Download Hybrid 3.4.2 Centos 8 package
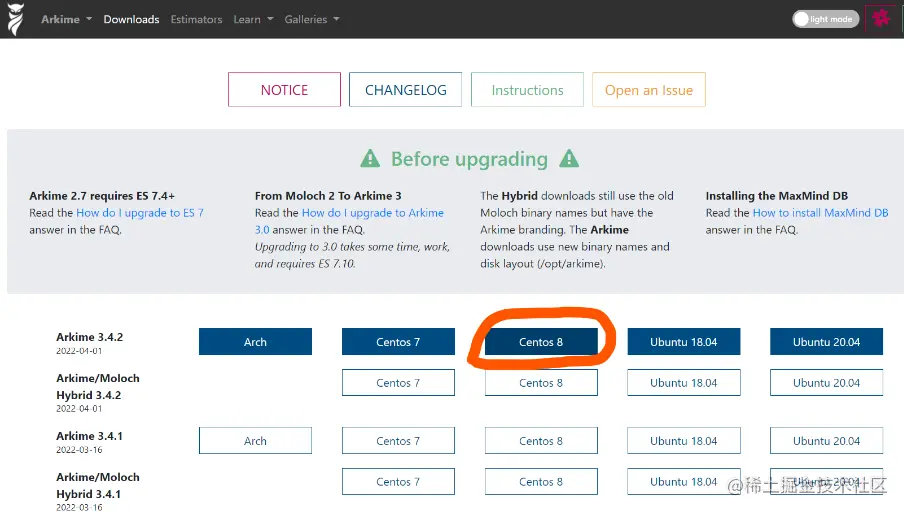Screen dimensions: 904x512 tap(541, 383)
